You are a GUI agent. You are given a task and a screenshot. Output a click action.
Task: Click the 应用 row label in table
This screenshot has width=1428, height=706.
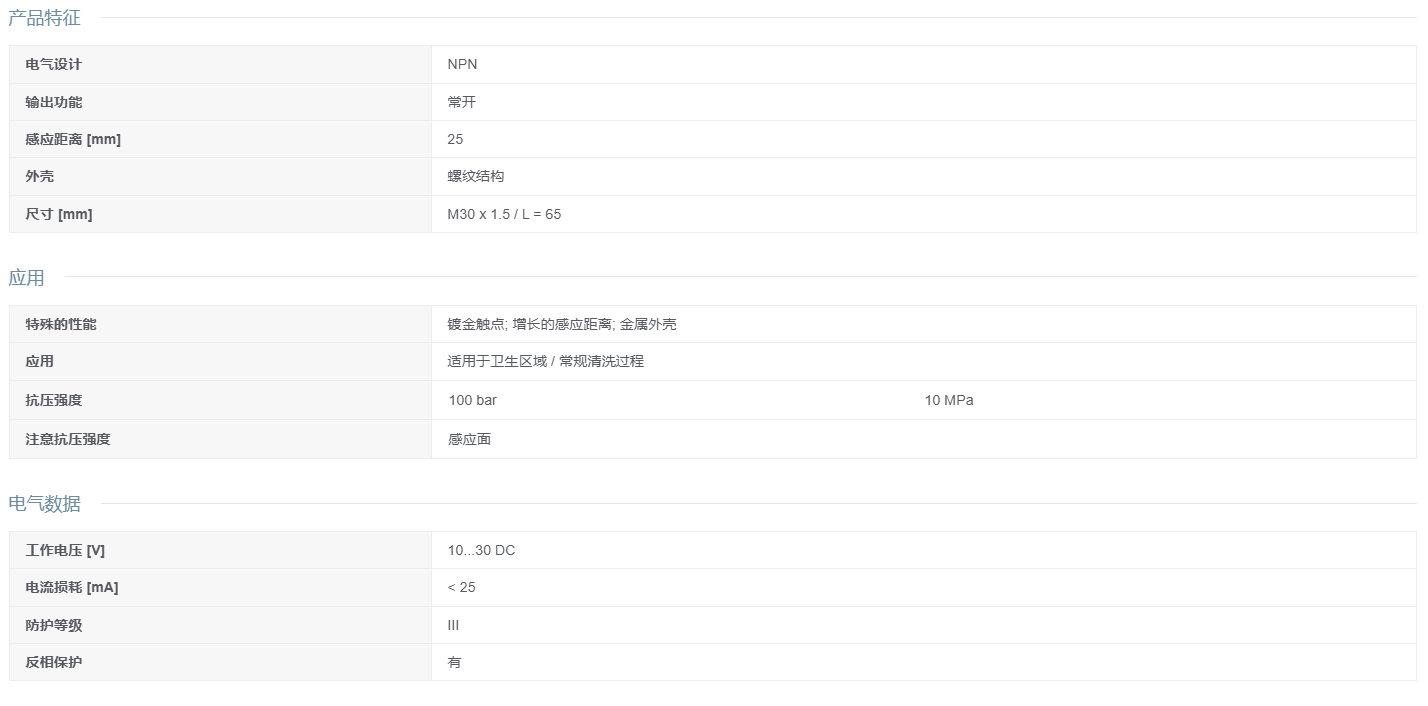39,361
